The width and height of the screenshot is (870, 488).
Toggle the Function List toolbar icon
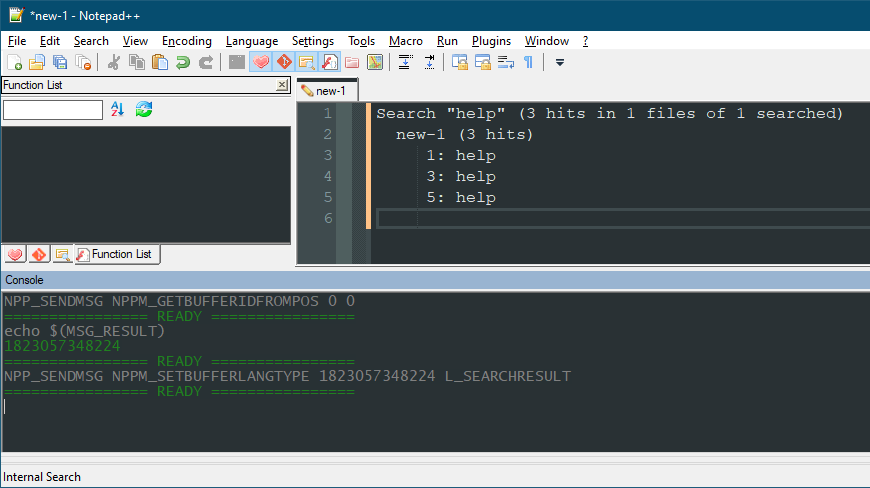pyautogui.click(x=330, y=62)
